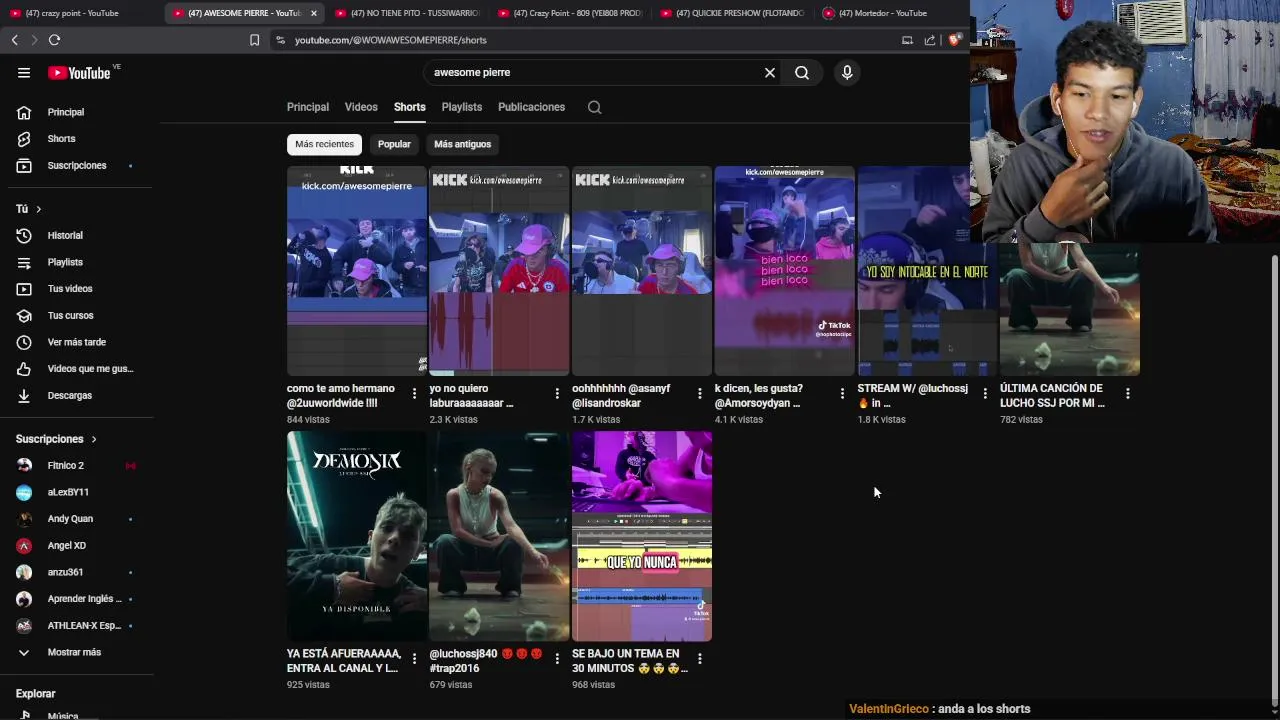Screen dimensions: 1280x720
Task: Go forward in the browser
Action: point(33,40)
